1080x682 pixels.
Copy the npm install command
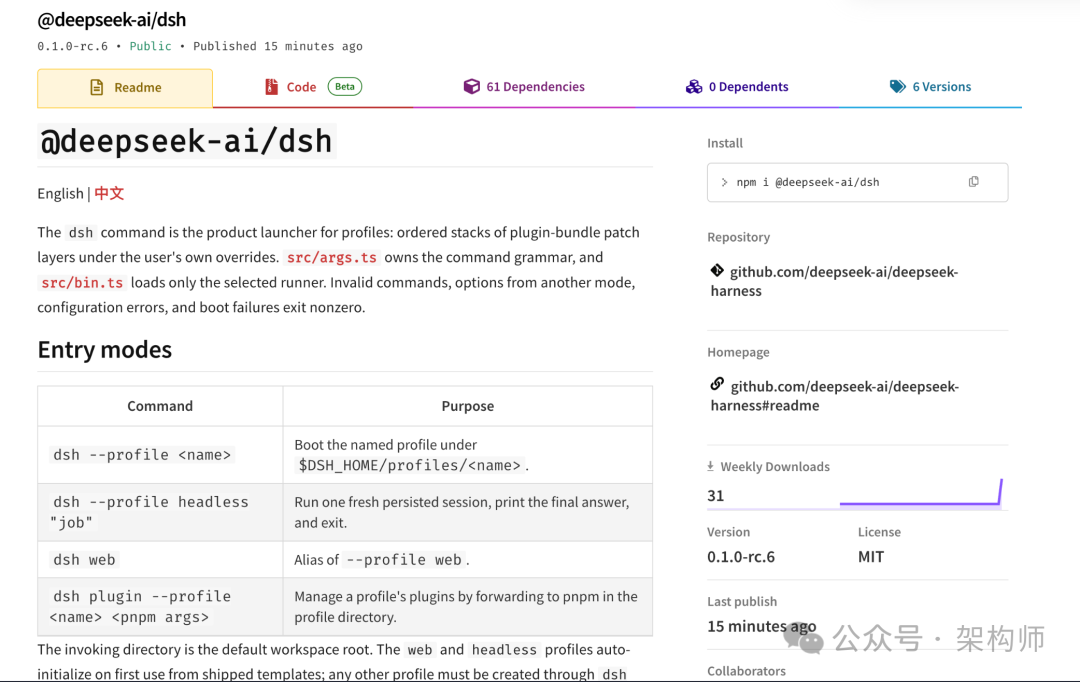(x=973, y=182)
